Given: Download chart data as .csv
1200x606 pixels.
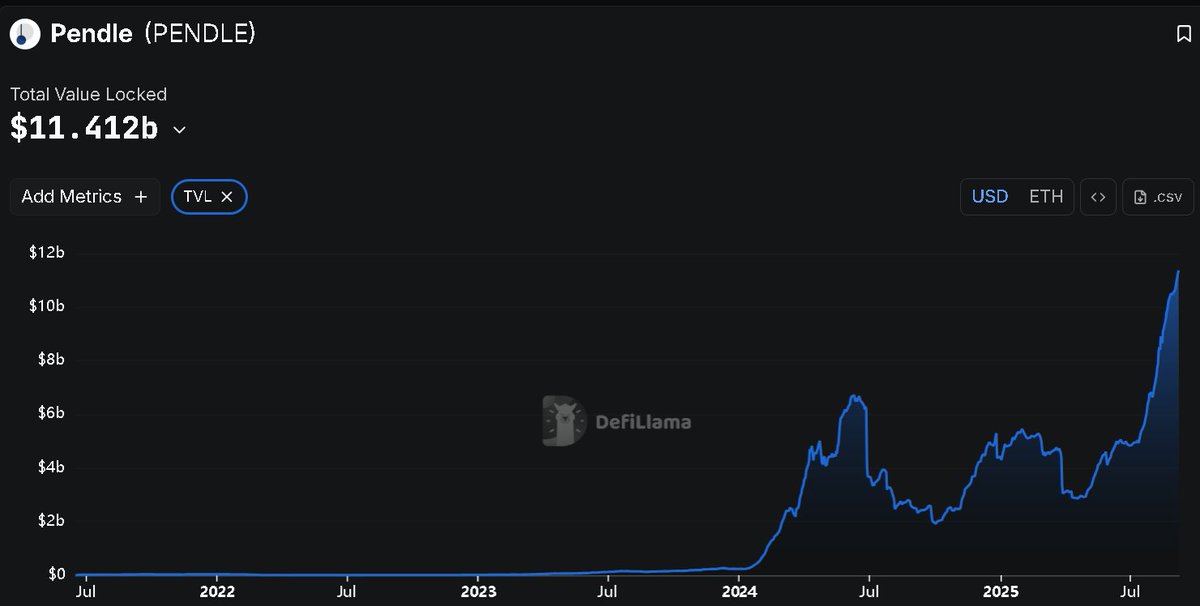Looking at the screenshot, I should pos(1158,197).
